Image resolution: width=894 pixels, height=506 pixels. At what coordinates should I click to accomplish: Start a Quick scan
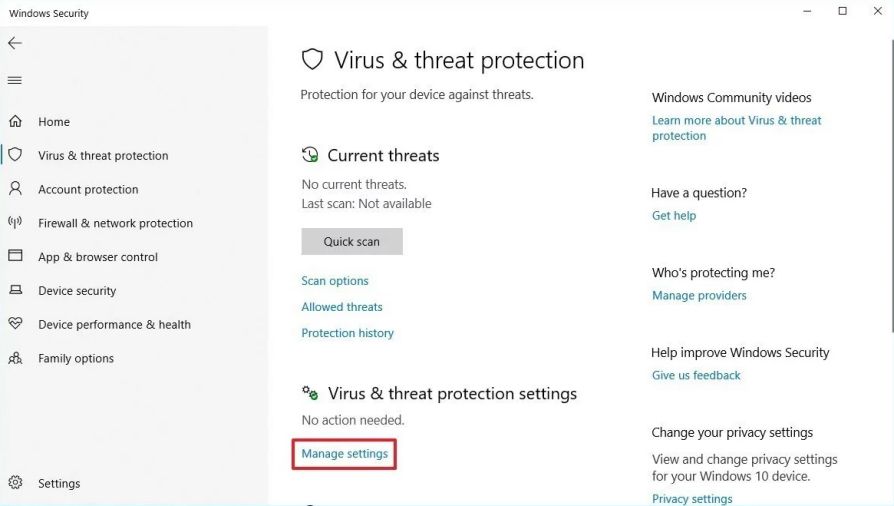pos(352,241)
